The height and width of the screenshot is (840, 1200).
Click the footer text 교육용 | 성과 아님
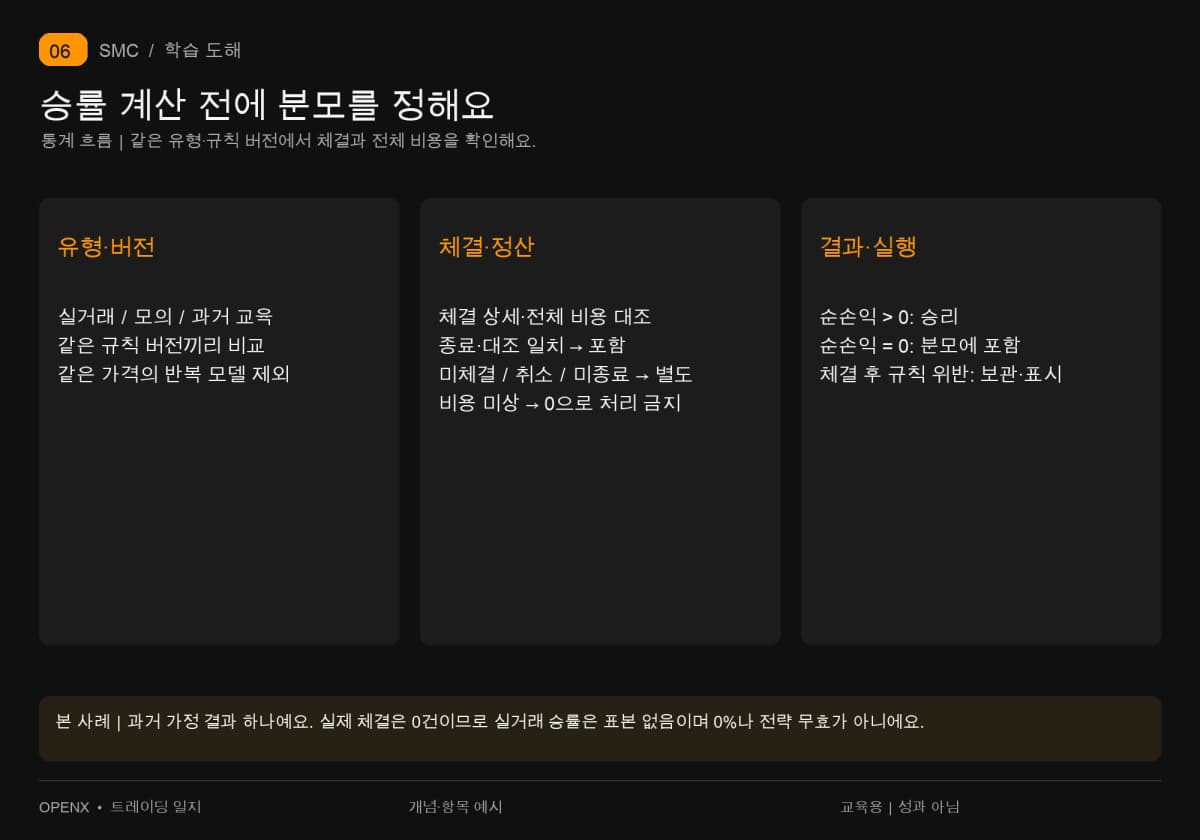(x=900, y=807)
